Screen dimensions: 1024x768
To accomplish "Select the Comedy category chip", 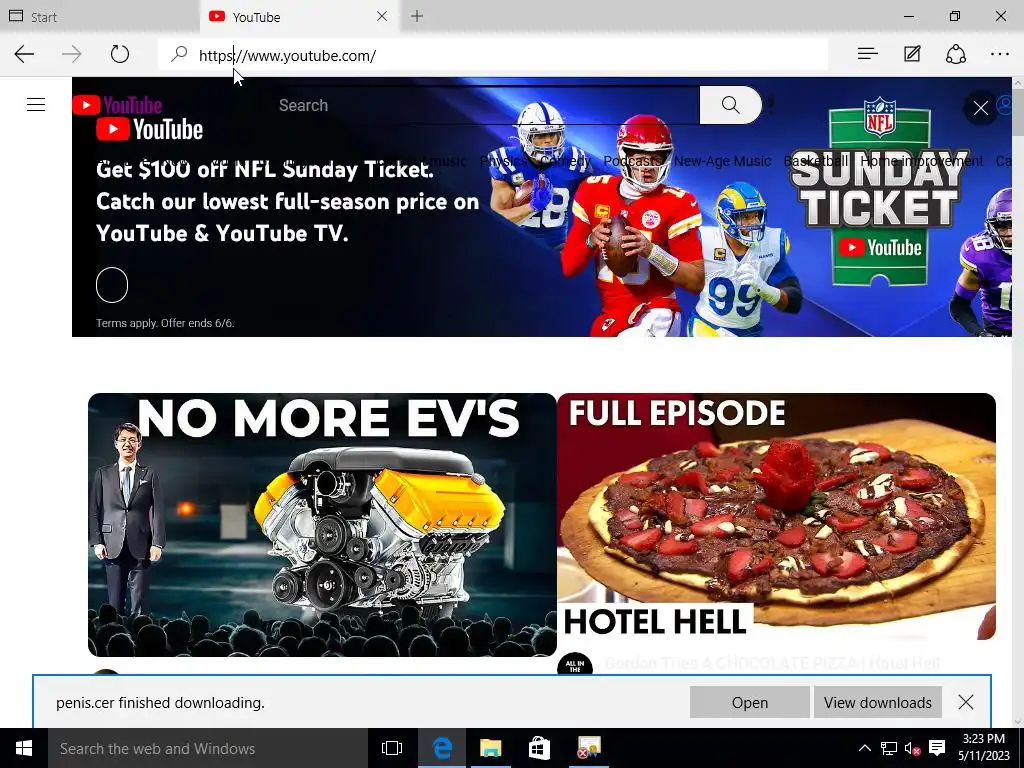I will click(566, 161).
